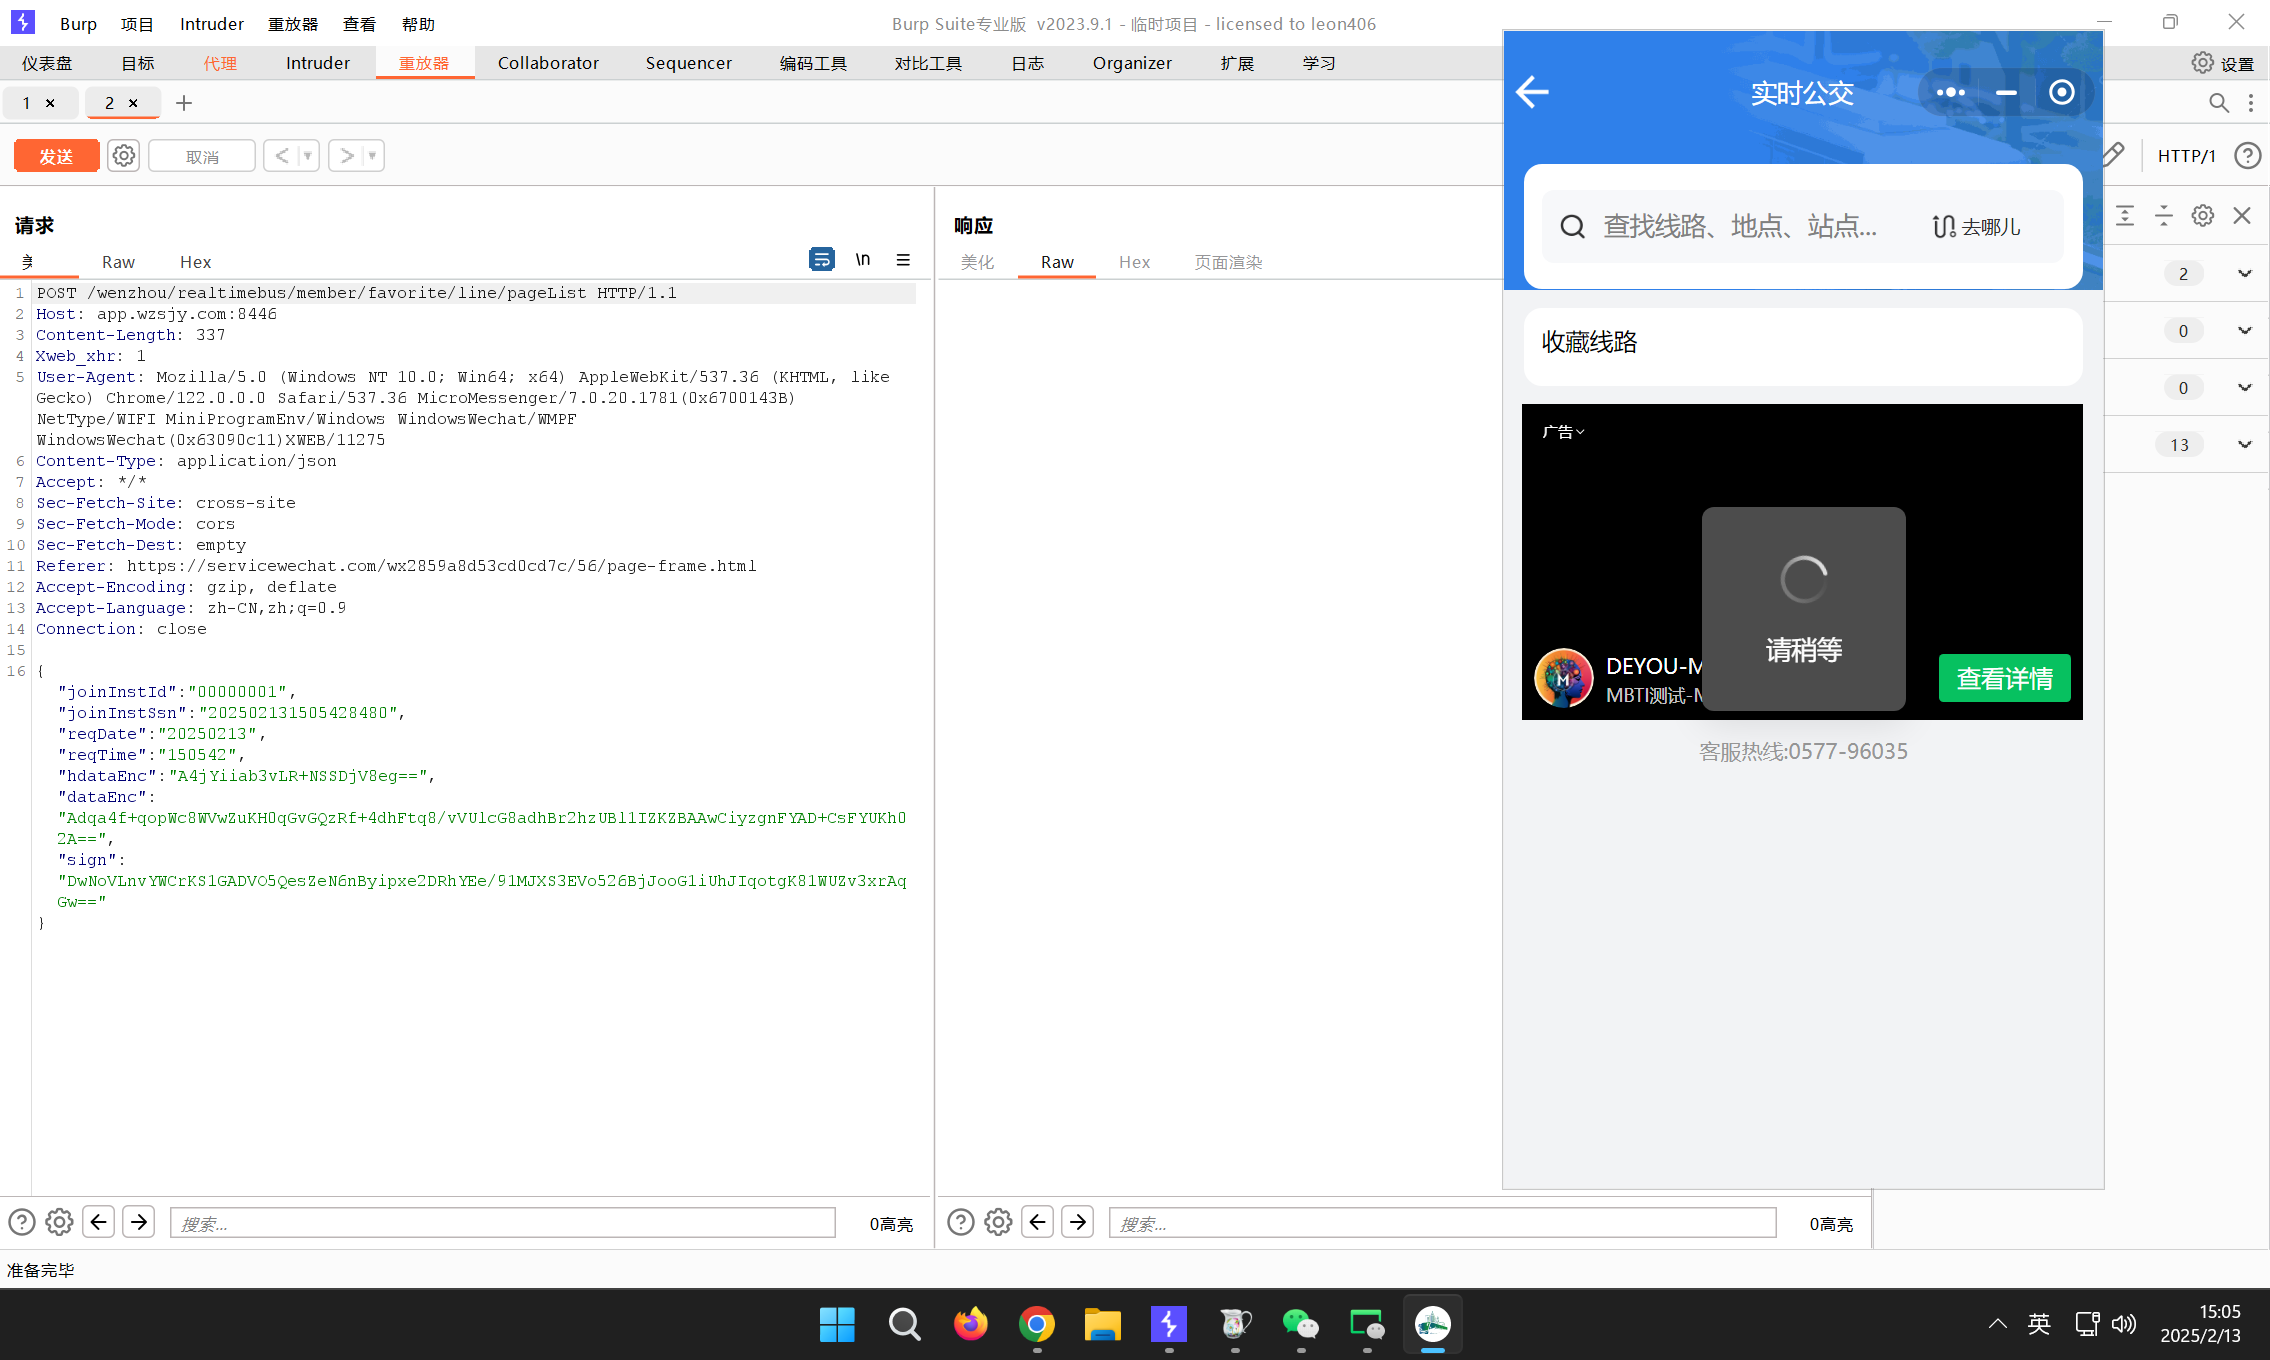Expand the 广告 ad dropdown label
The height and width of the screenshot is (1360, 2270).
pyautogui.click(x=1563, y=432)
